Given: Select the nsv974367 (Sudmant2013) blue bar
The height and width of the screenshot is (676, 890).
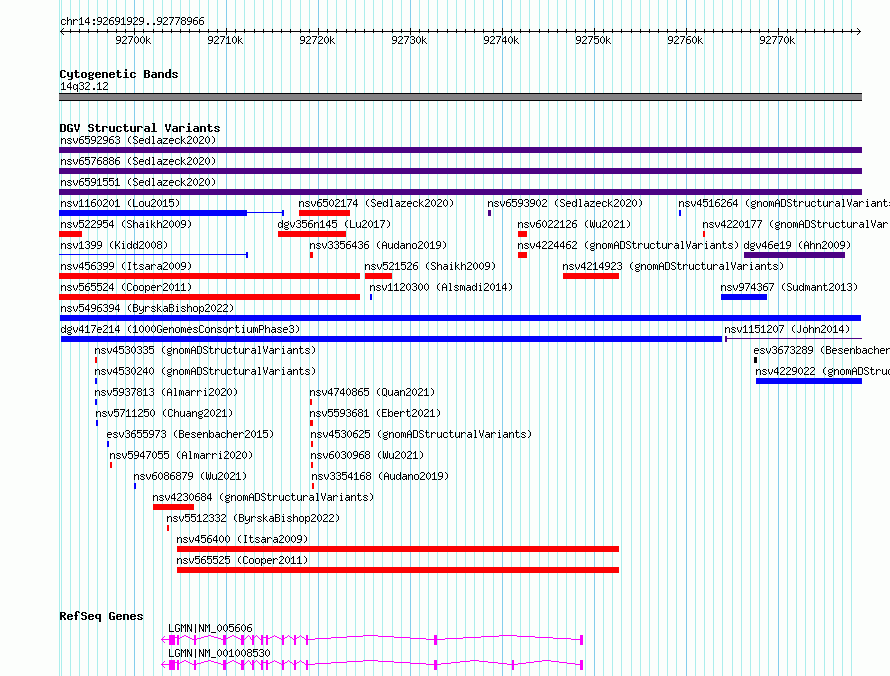Looking at the screenshot, I should click(x=744, y=297).
